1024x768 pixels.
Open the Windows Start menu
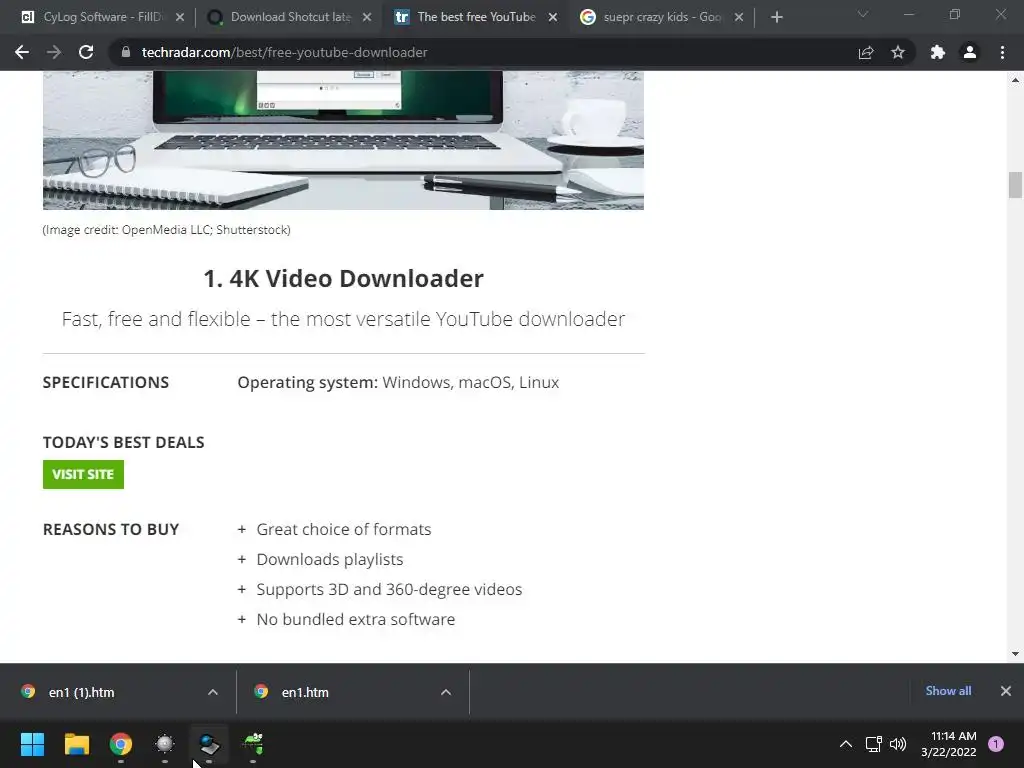tap(32, 744)
